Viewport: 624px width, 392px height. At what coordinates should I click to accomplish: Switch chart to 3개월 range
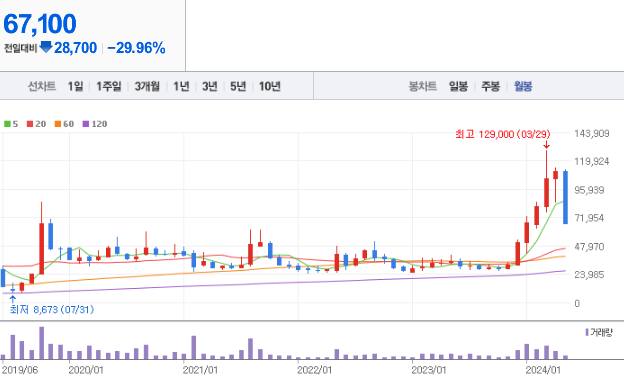pos(147,86)
